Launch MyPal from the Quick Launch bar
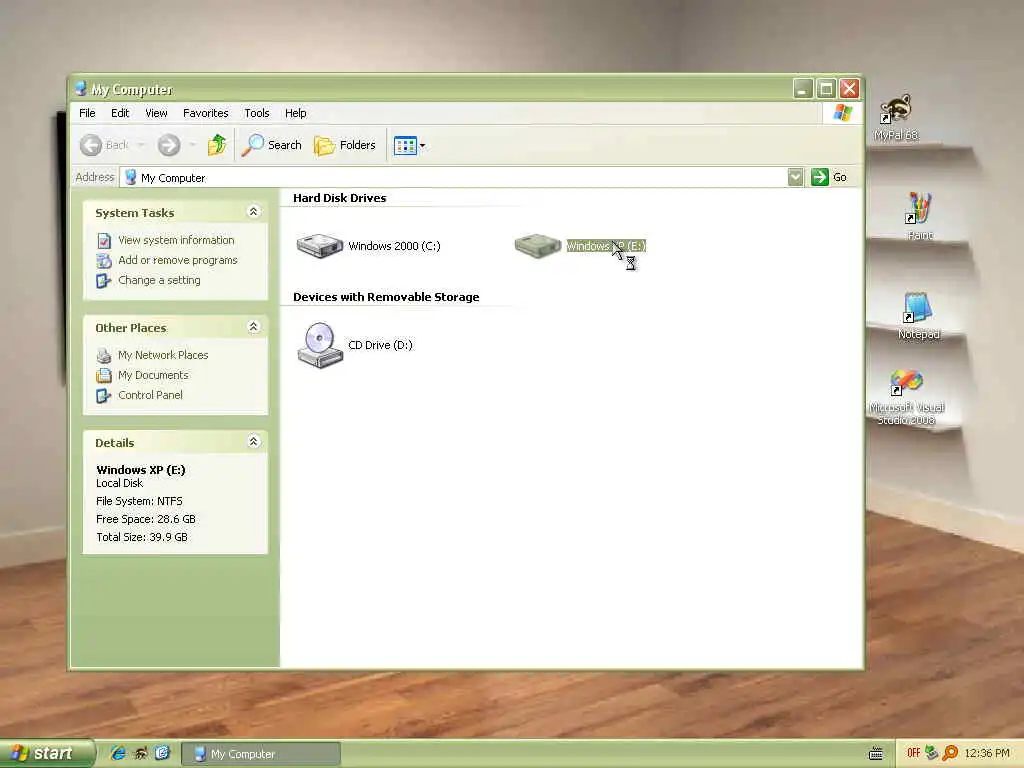 coord(140,754)
